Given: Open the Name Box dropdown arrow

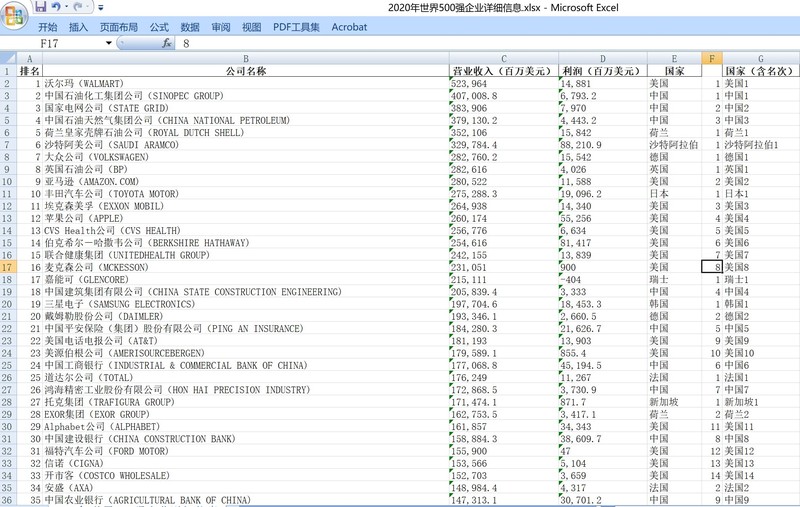Looking at the screenshot, I should 109,43.
